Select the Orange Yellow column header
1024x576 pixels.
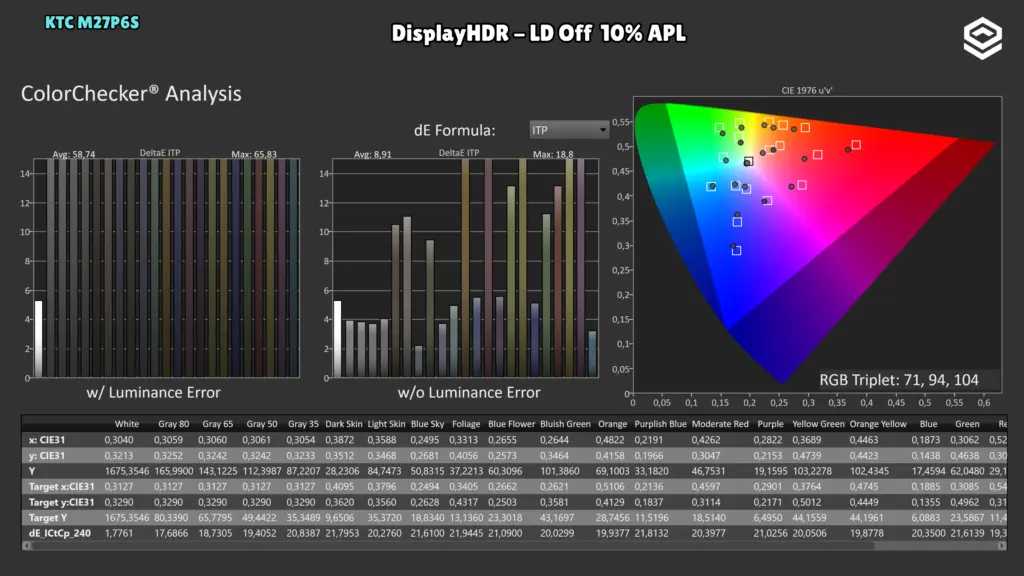click(878, 424)
